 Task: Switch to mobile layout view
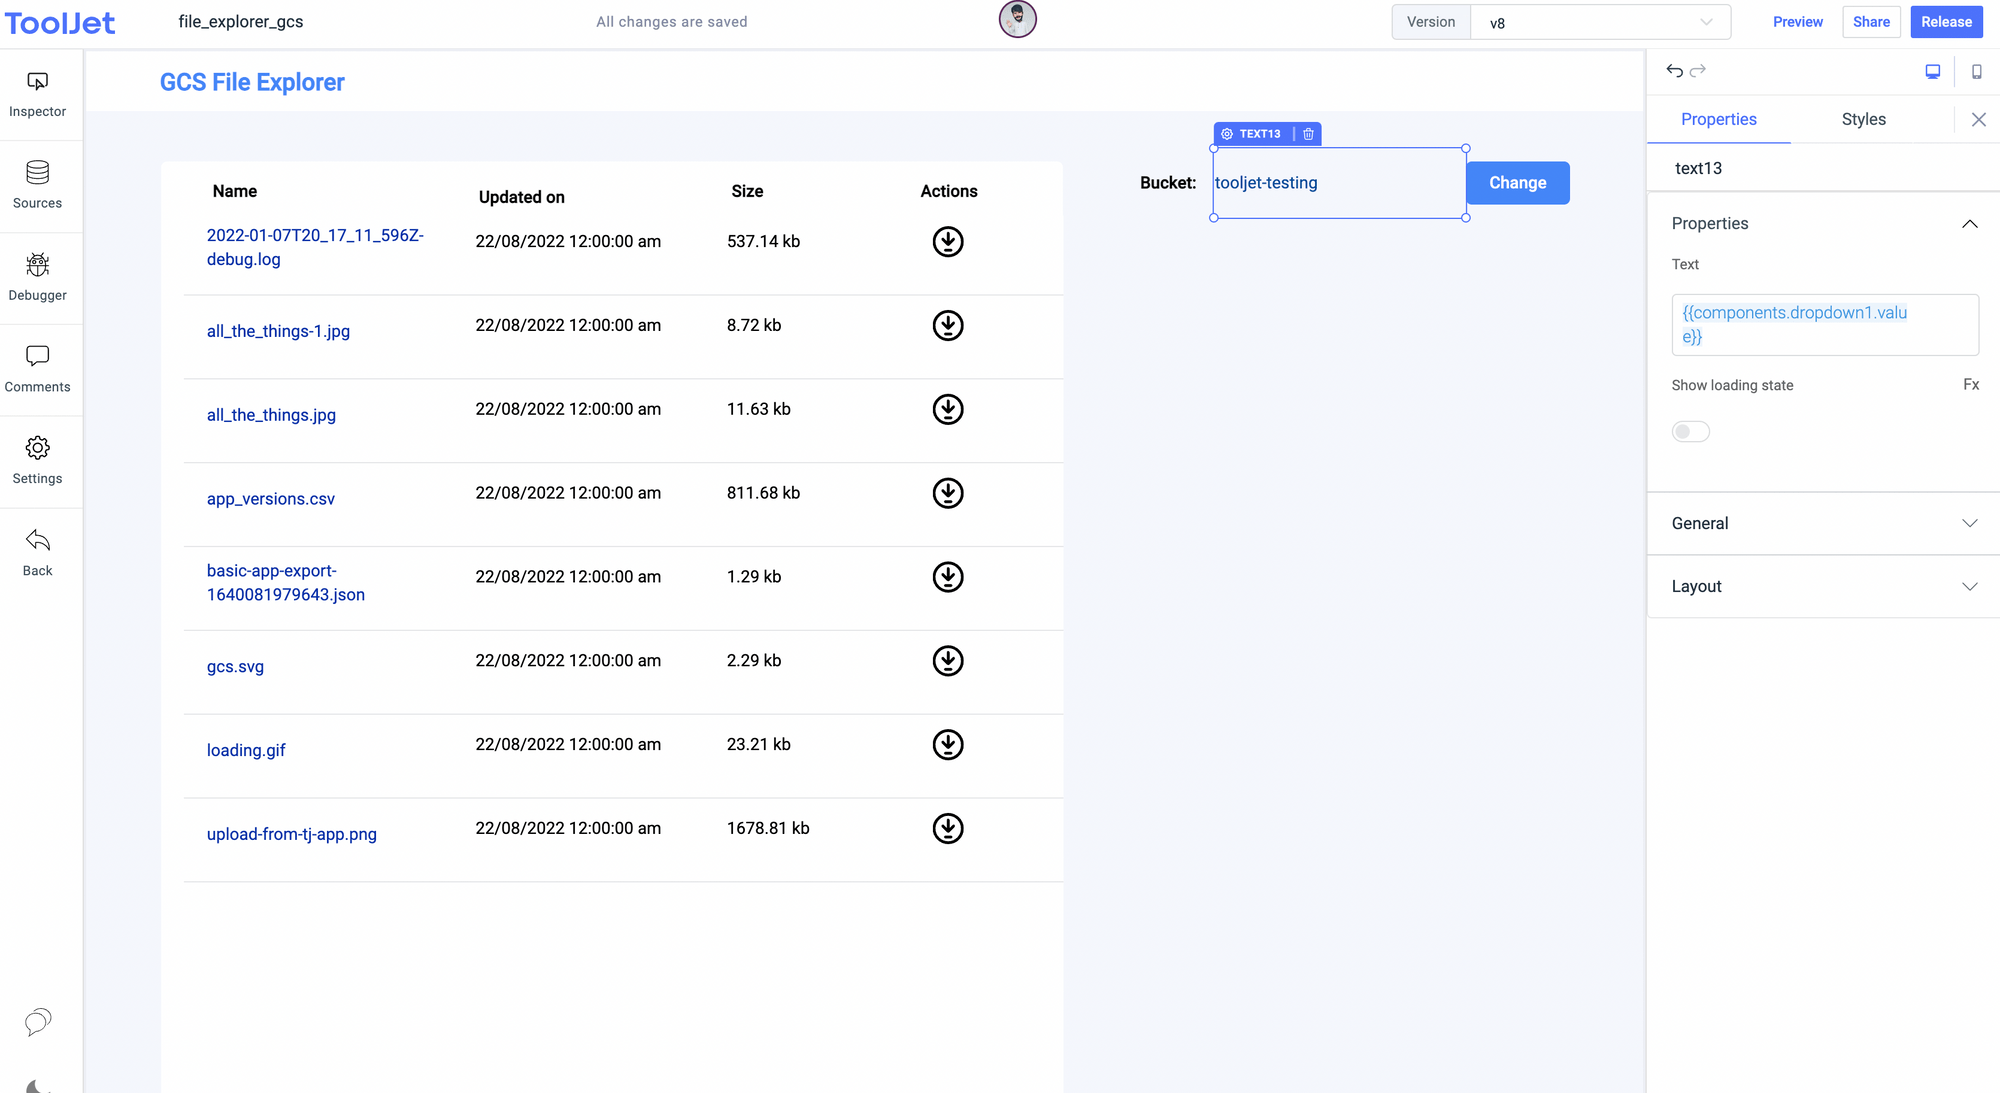click(1976, 71)
